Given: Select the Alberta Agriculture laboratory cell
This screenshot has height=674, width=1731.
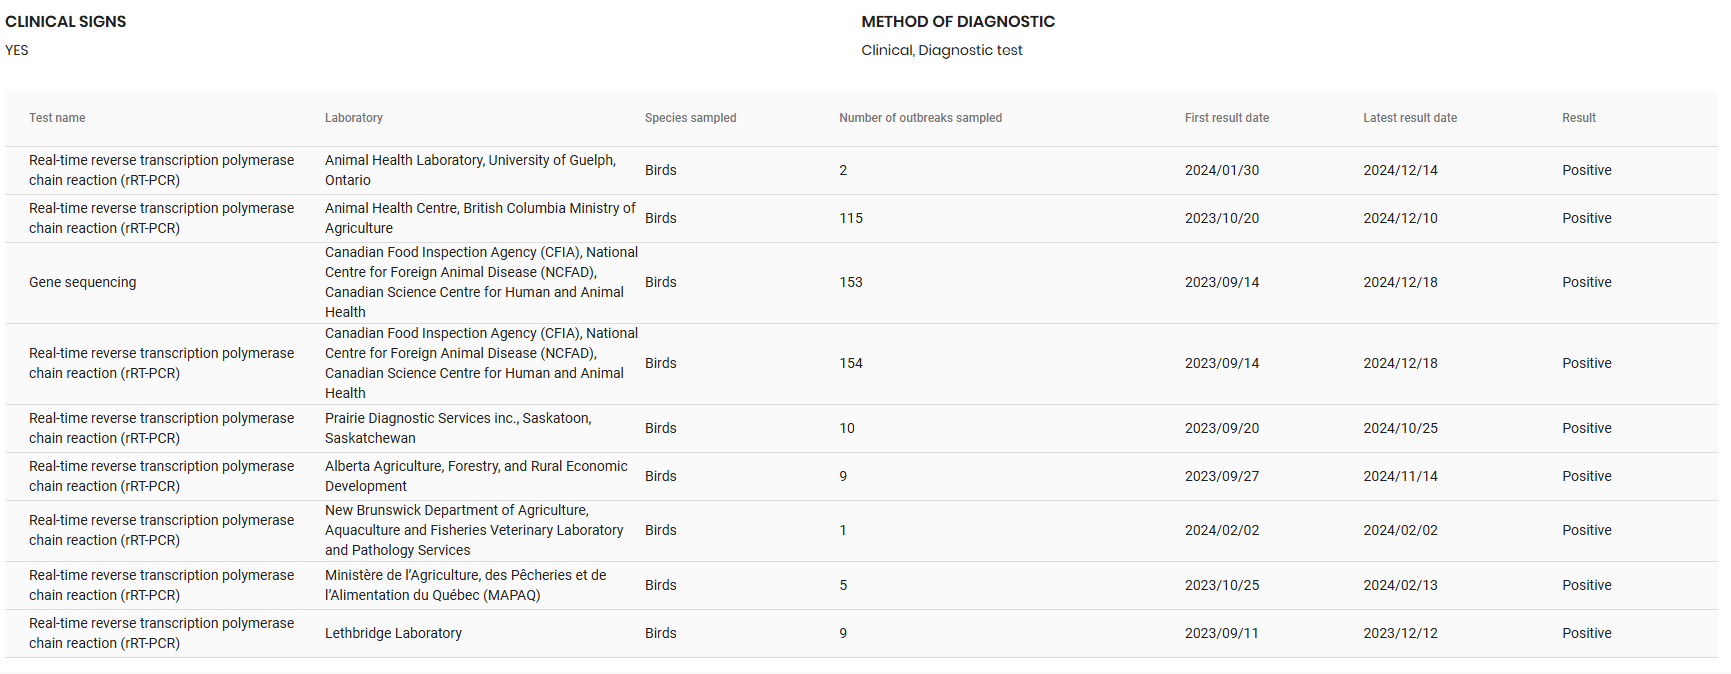Looking at the screenshot, I should [x=476, y=476].
